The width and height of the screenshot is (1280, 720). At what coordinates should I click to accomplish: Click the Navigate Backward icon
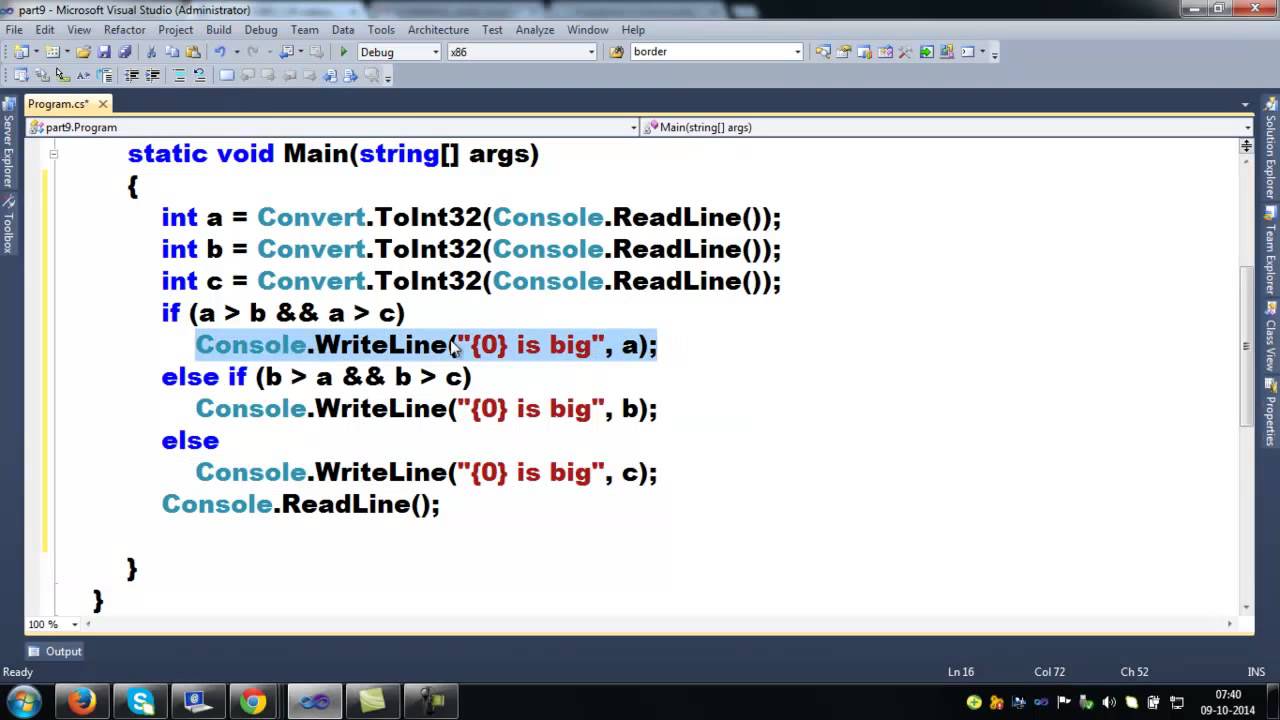[287, 52]
